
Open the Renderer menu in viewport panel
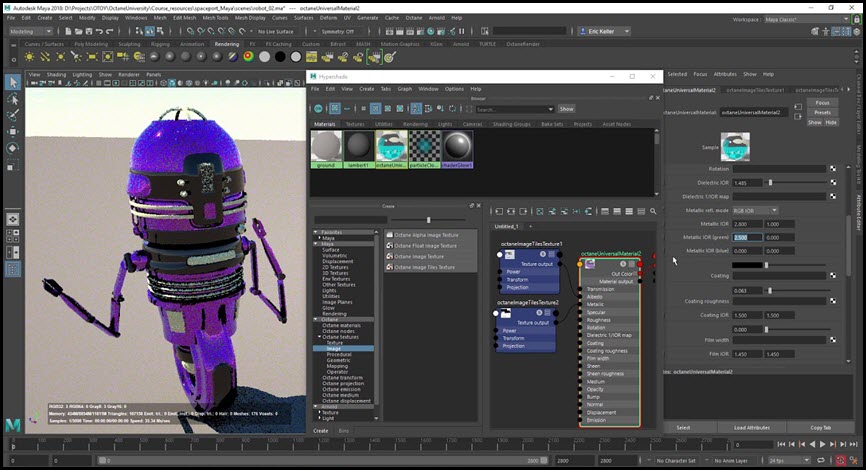point(129,74)
